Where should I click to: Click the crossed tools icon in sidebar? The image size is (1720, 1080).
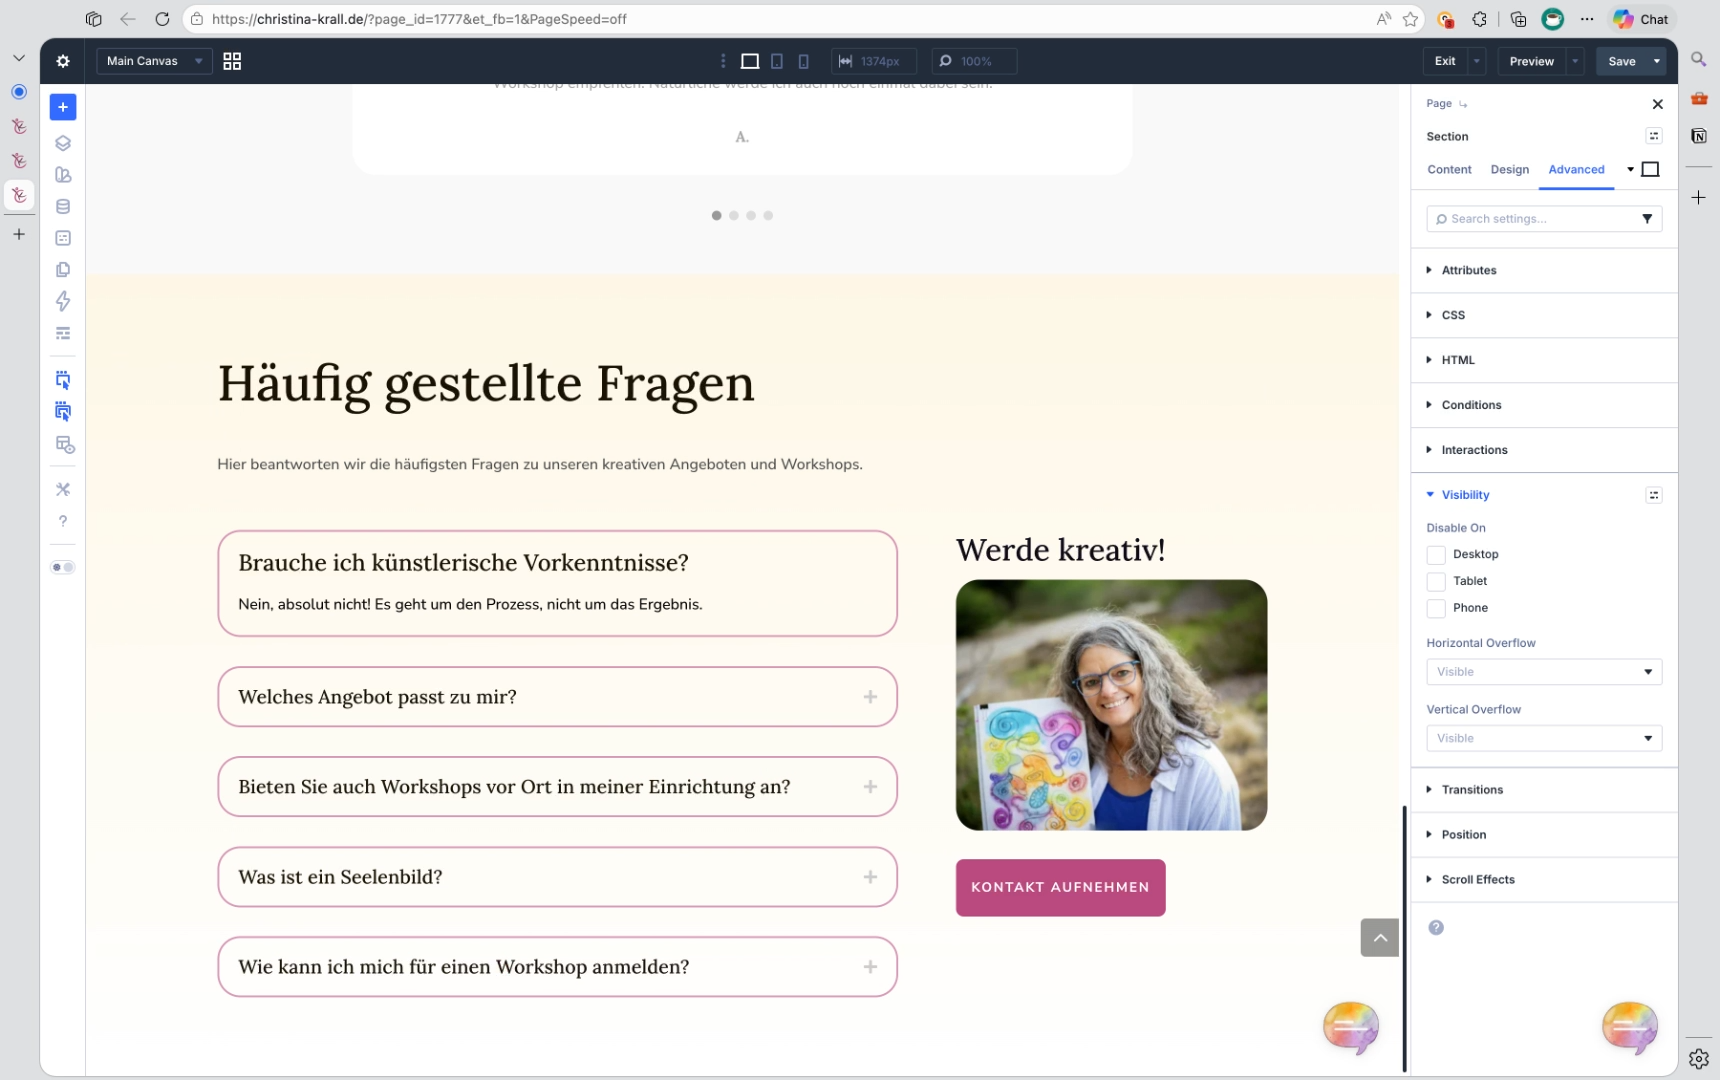pos(63,489)
